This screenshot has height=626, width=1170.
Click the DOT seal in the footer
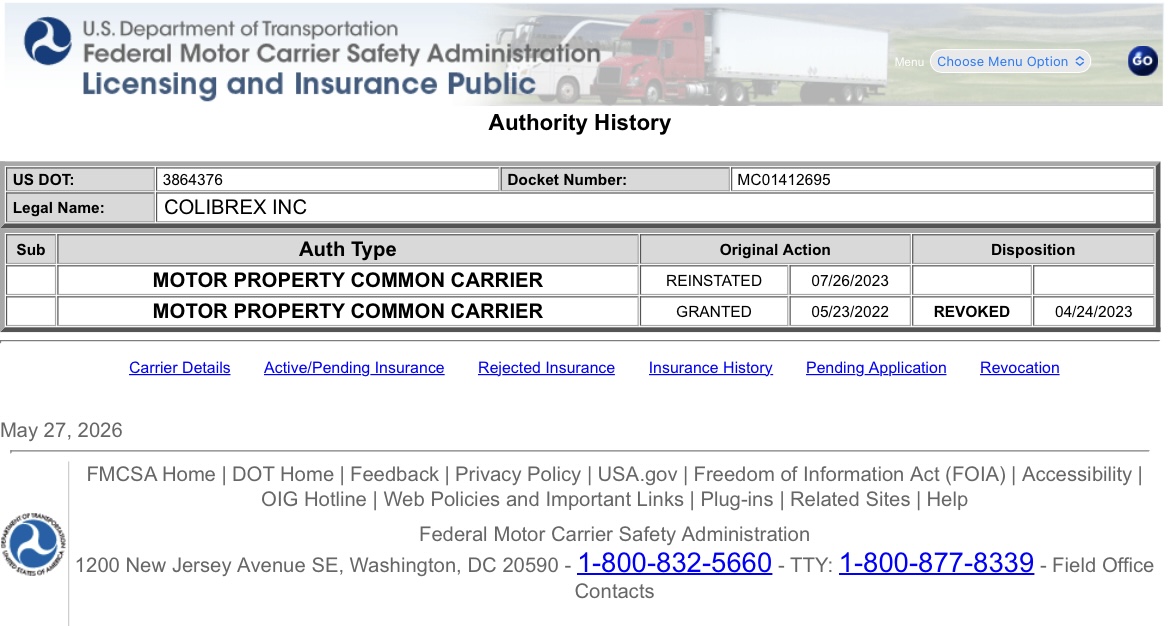[33, 544]
